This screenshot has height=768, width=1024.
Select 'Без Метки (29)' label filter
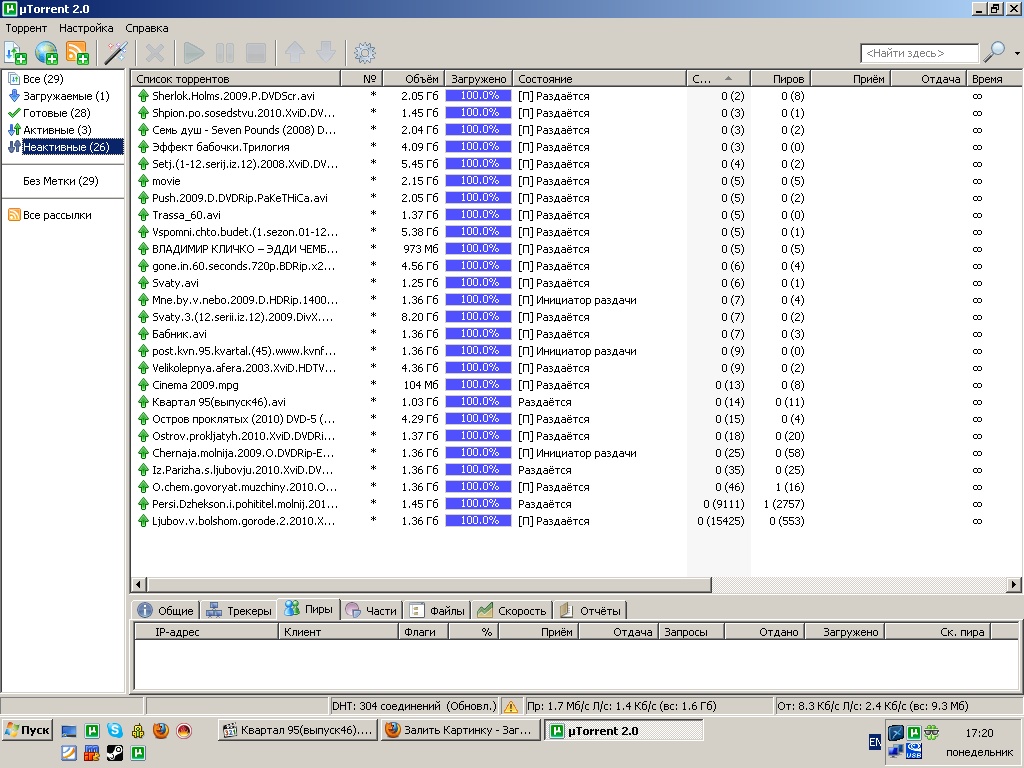point(61,181)
